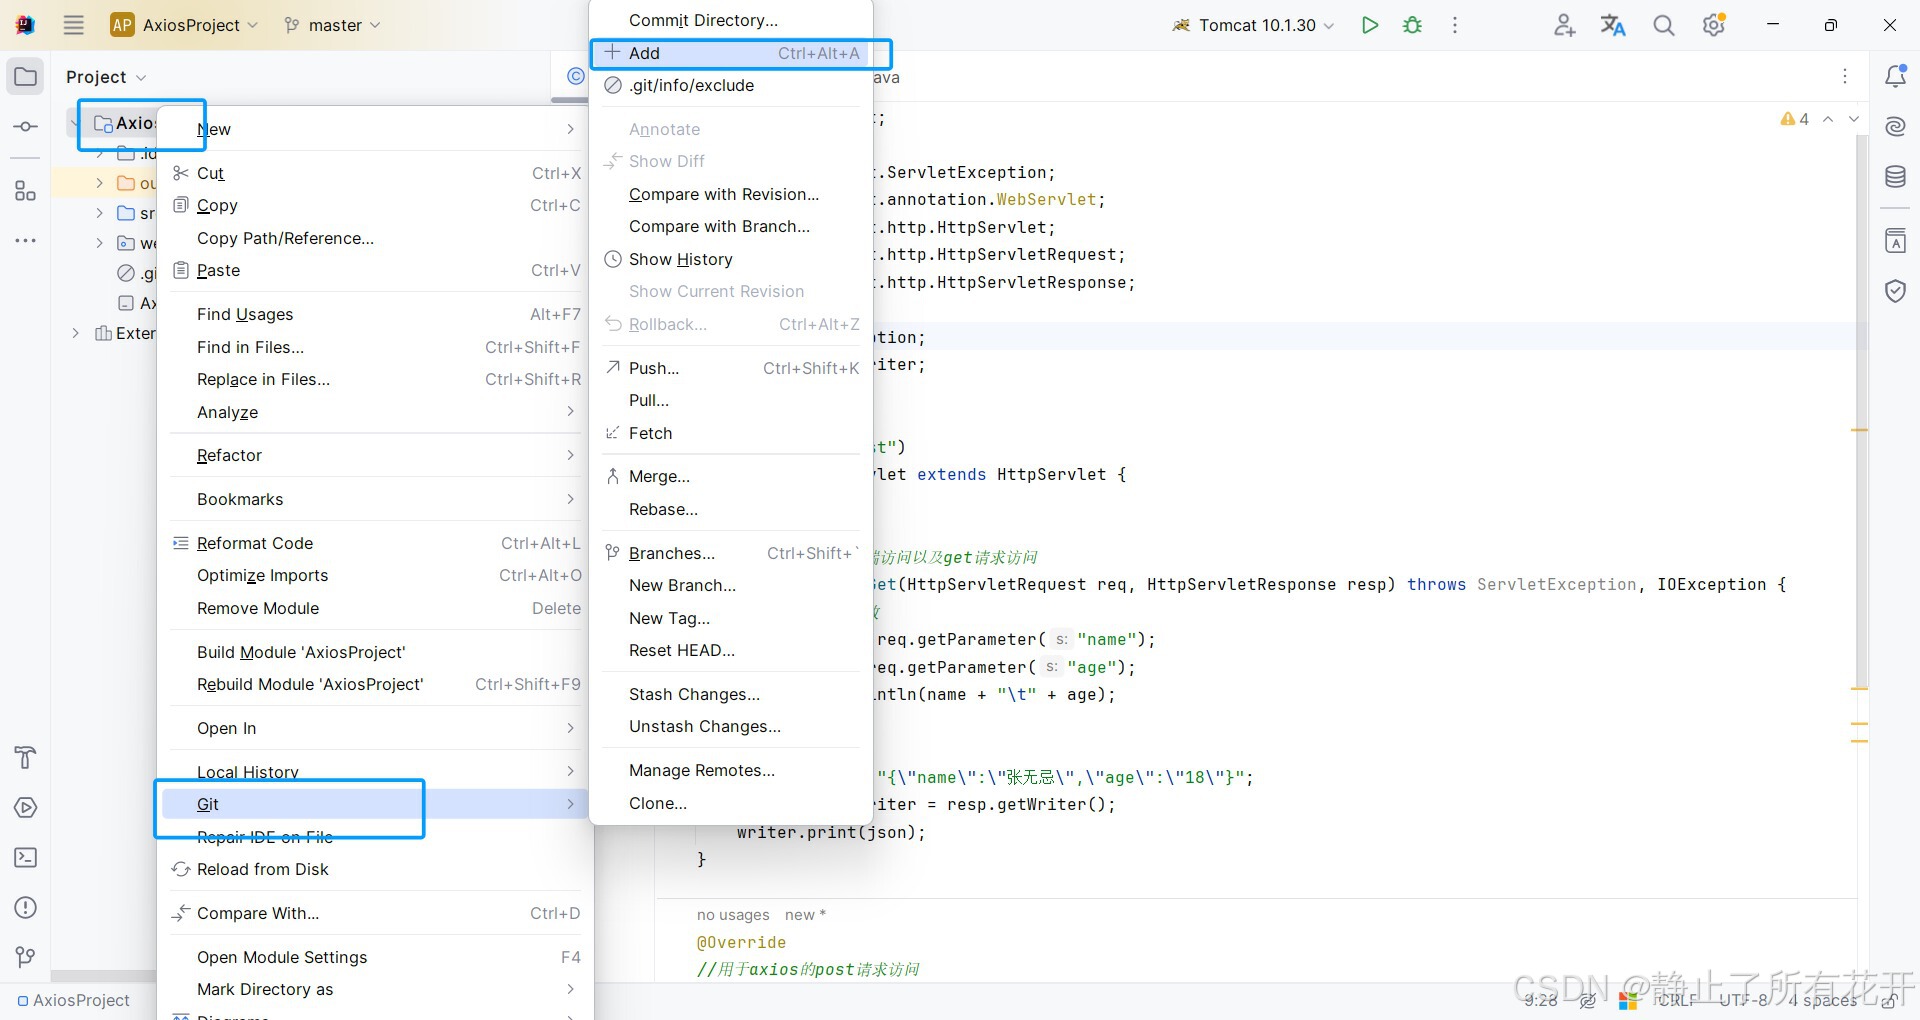1920x1020 pixels.
Task: Highlight the Git context menu entry
Action: click(x=375, y=804)
